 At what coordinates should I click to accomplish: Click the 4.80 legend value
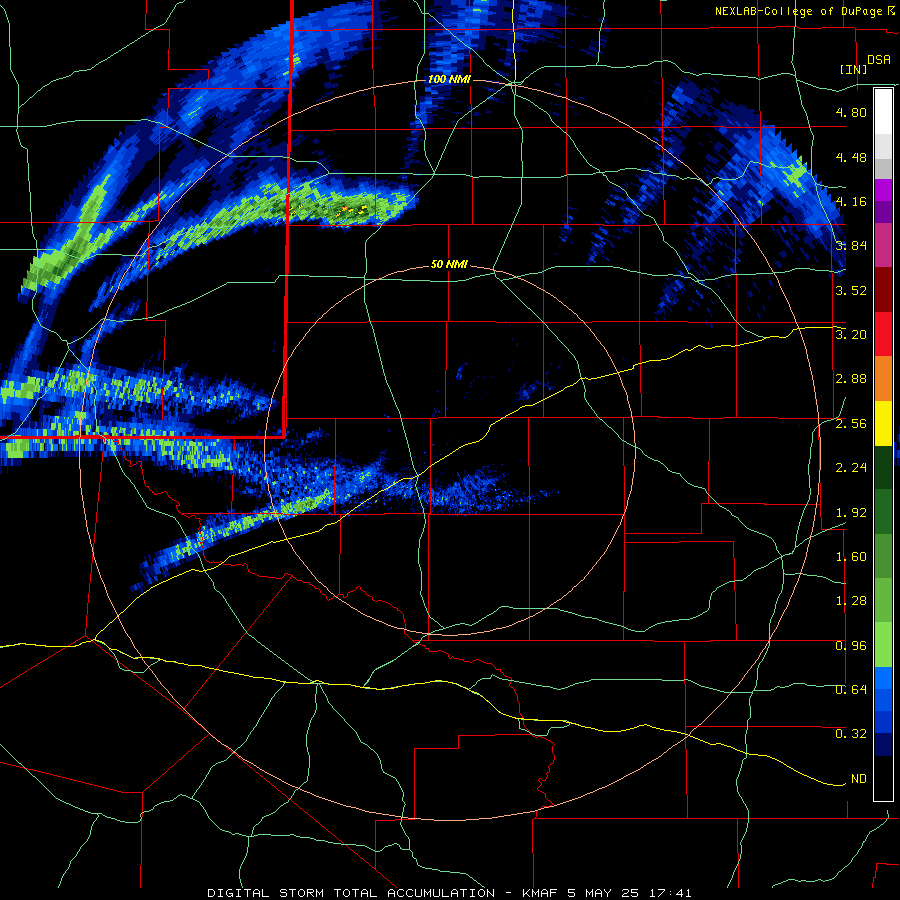tap(851, 112)
